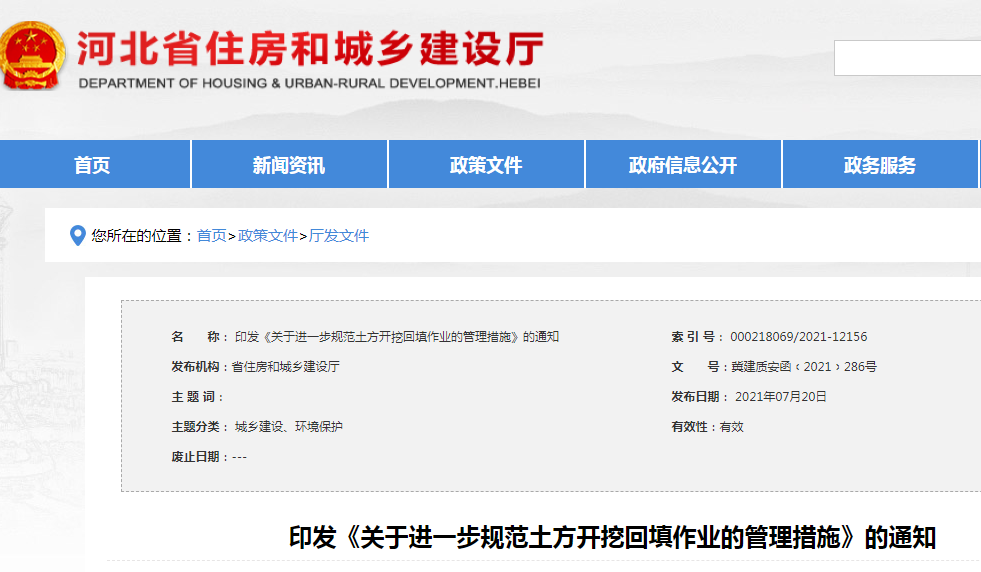The height and width of the screenshot is (572, 981).
Task: Open the 政府信息公开 navigation tab
Action: 683,165
